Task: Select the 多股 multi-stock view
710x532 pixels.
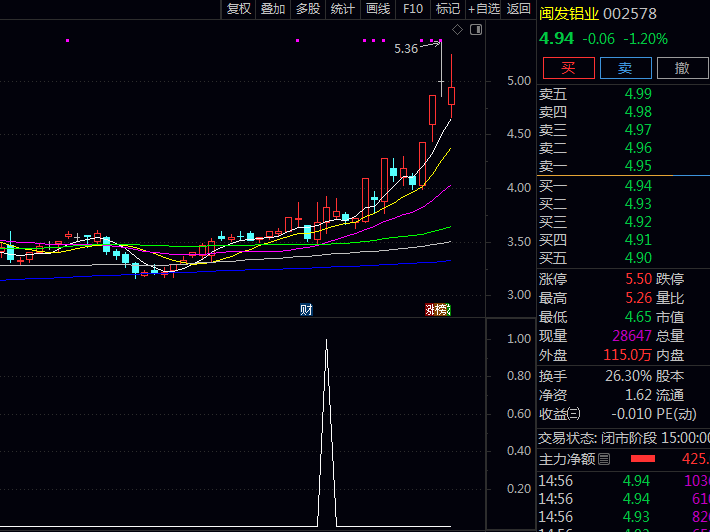Action: (x=308, y=9)
